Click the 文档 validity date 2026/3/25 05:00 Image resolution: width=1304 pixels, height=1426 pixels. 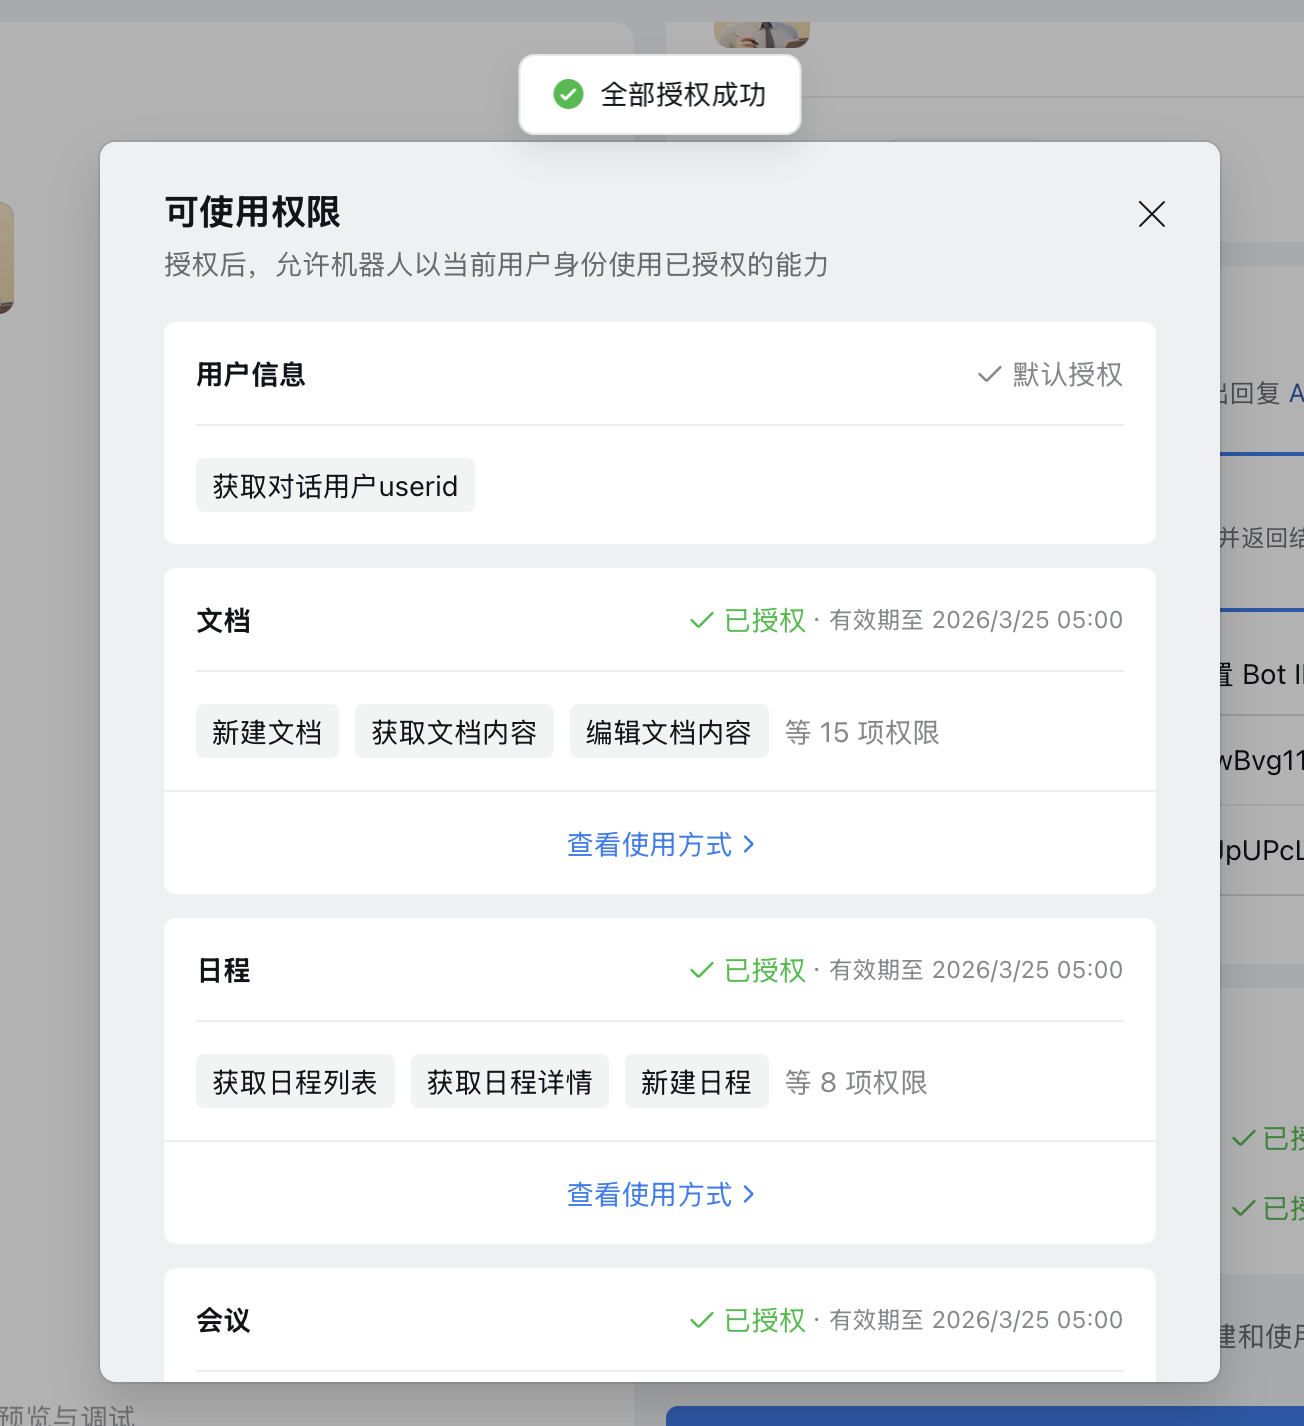(1027, 621)
